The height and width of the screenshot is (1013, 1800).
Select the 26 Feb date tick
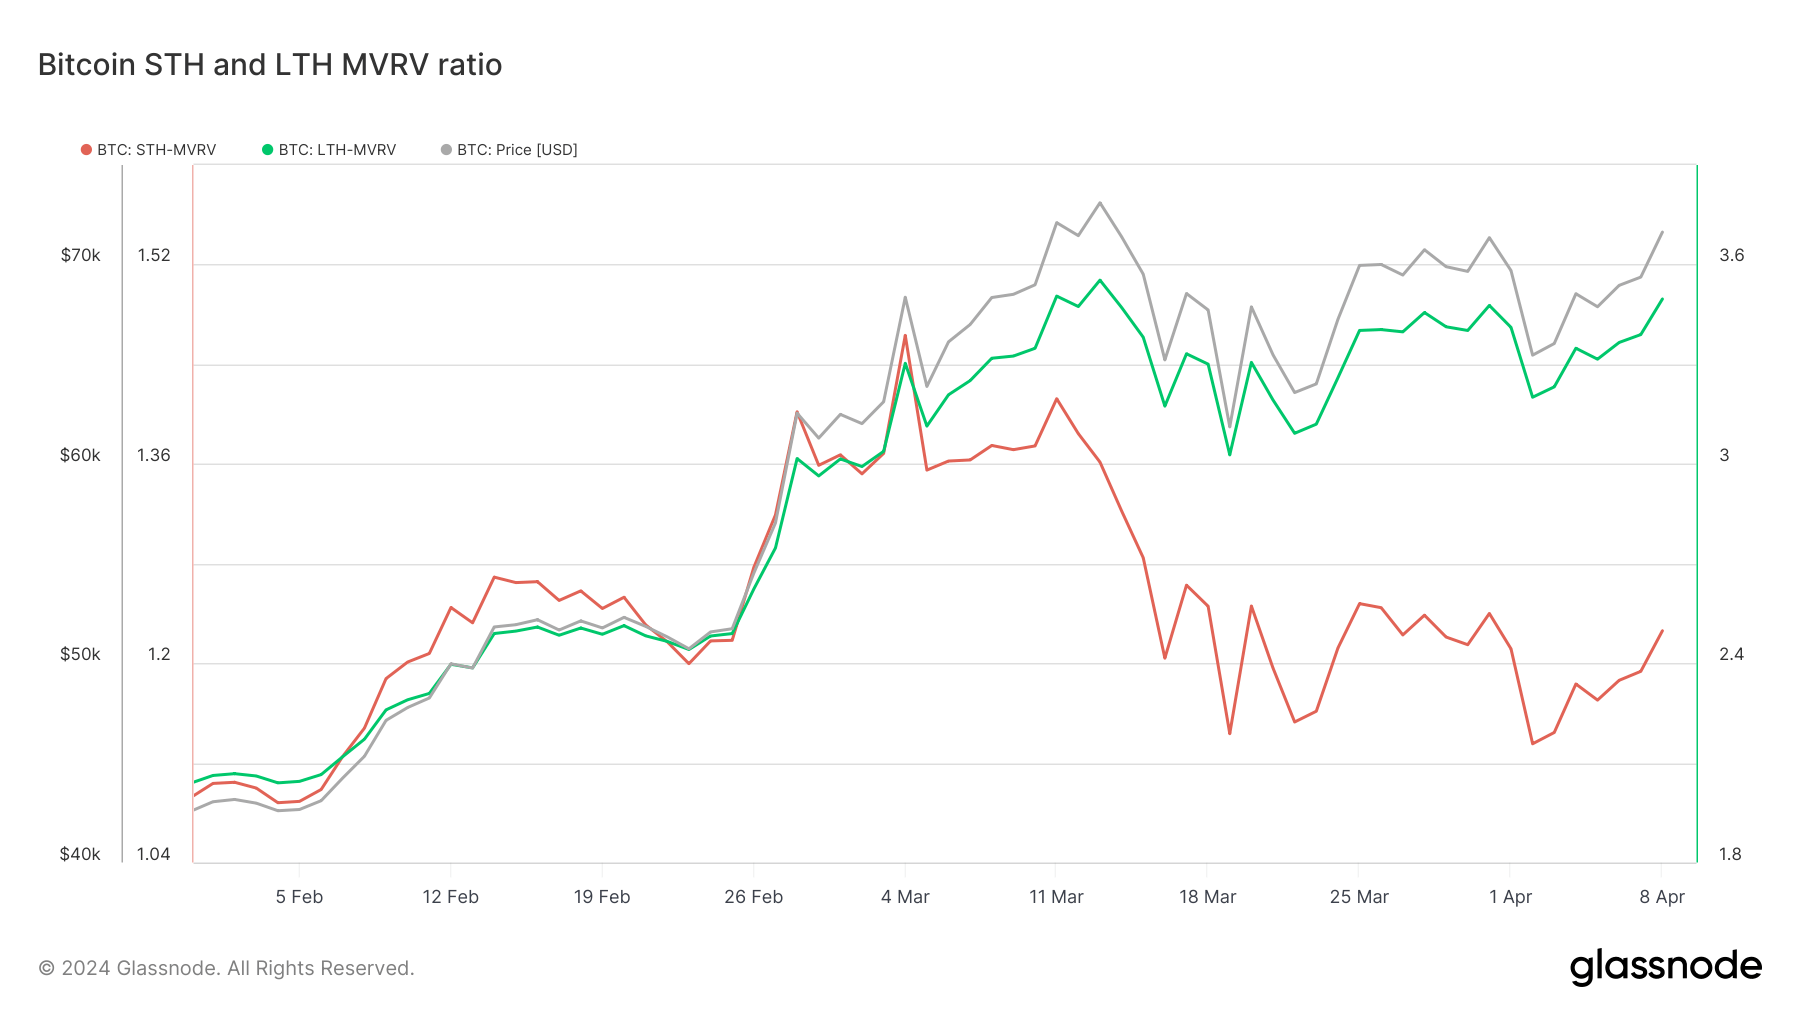pyautogui.click(x=753, y=897)
